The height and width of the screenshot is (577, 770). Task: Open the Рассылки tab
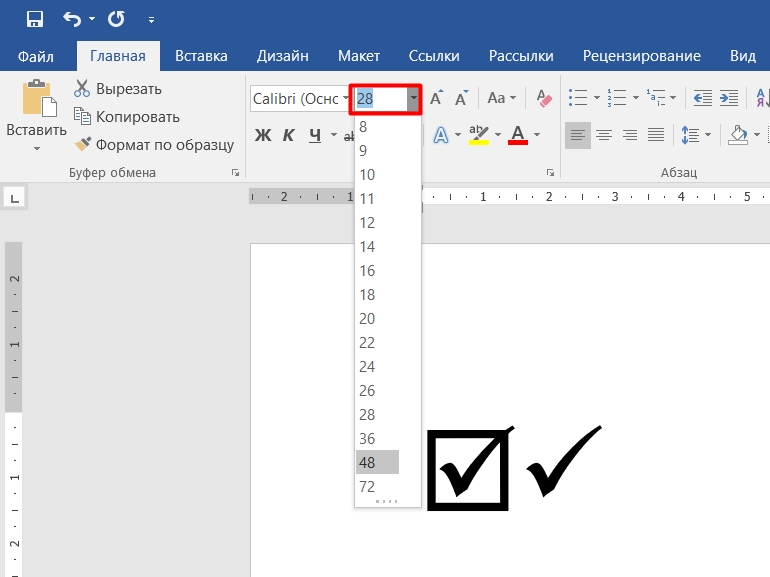click(x=521, y=56)
